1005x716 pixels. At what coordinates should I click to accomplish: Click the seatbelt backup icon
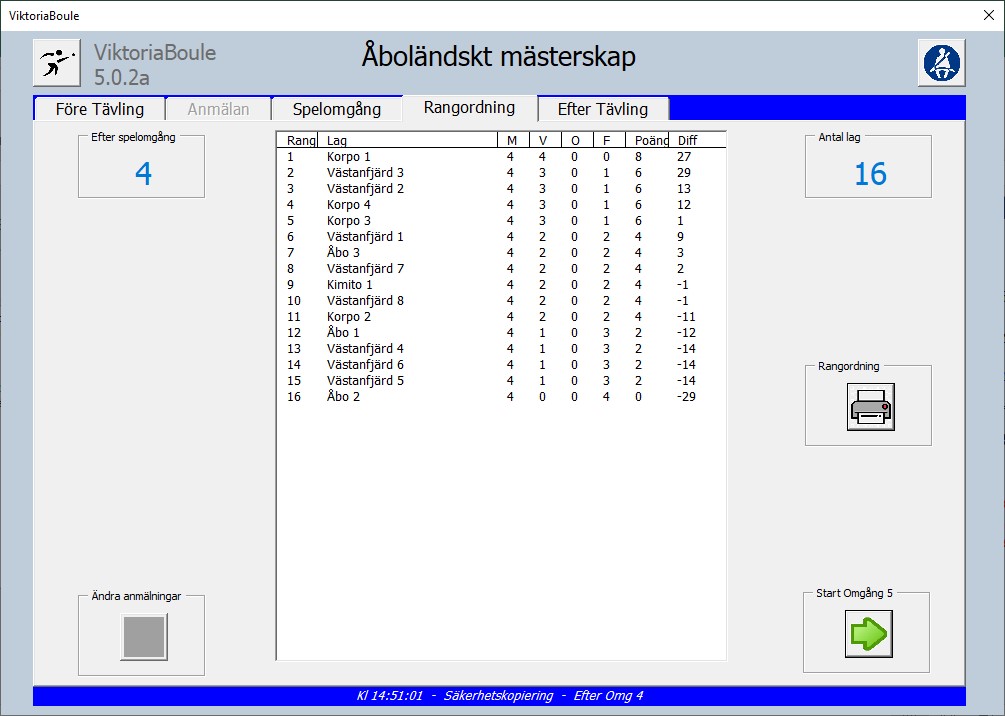point(940,64)
